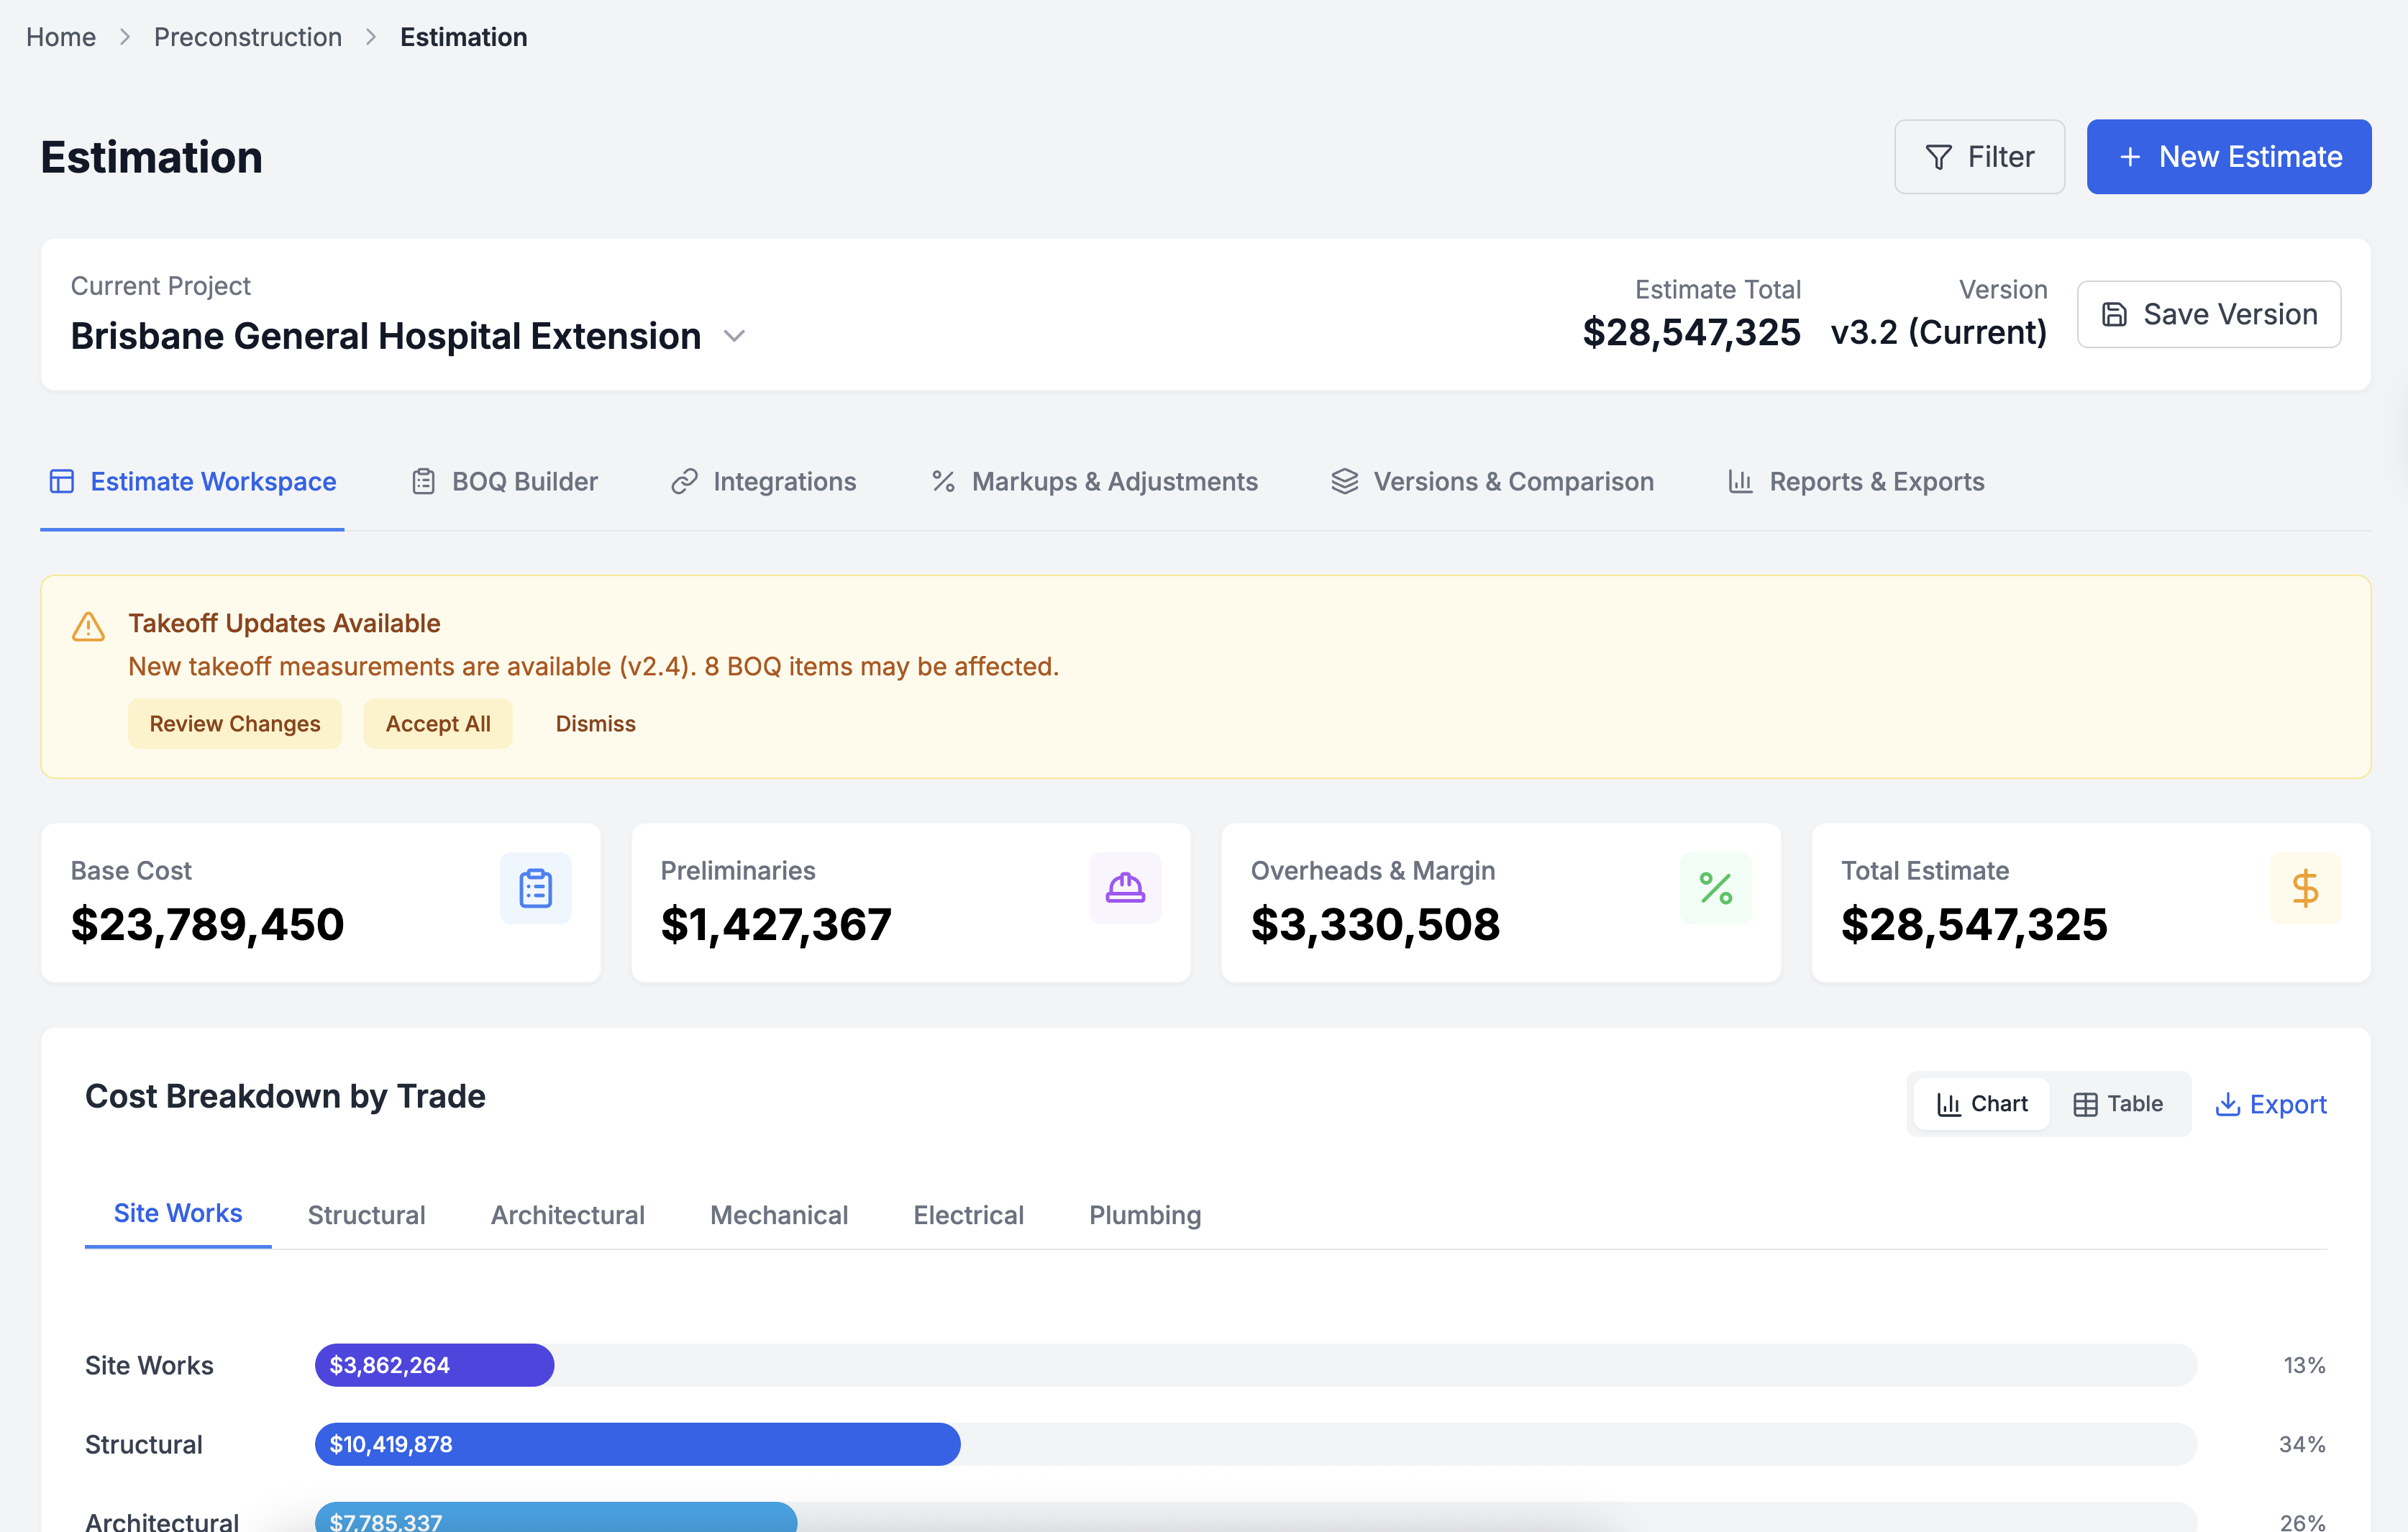
Task: Click the Base Cost $23,789,450 value
Action: (x=207, y=924)
